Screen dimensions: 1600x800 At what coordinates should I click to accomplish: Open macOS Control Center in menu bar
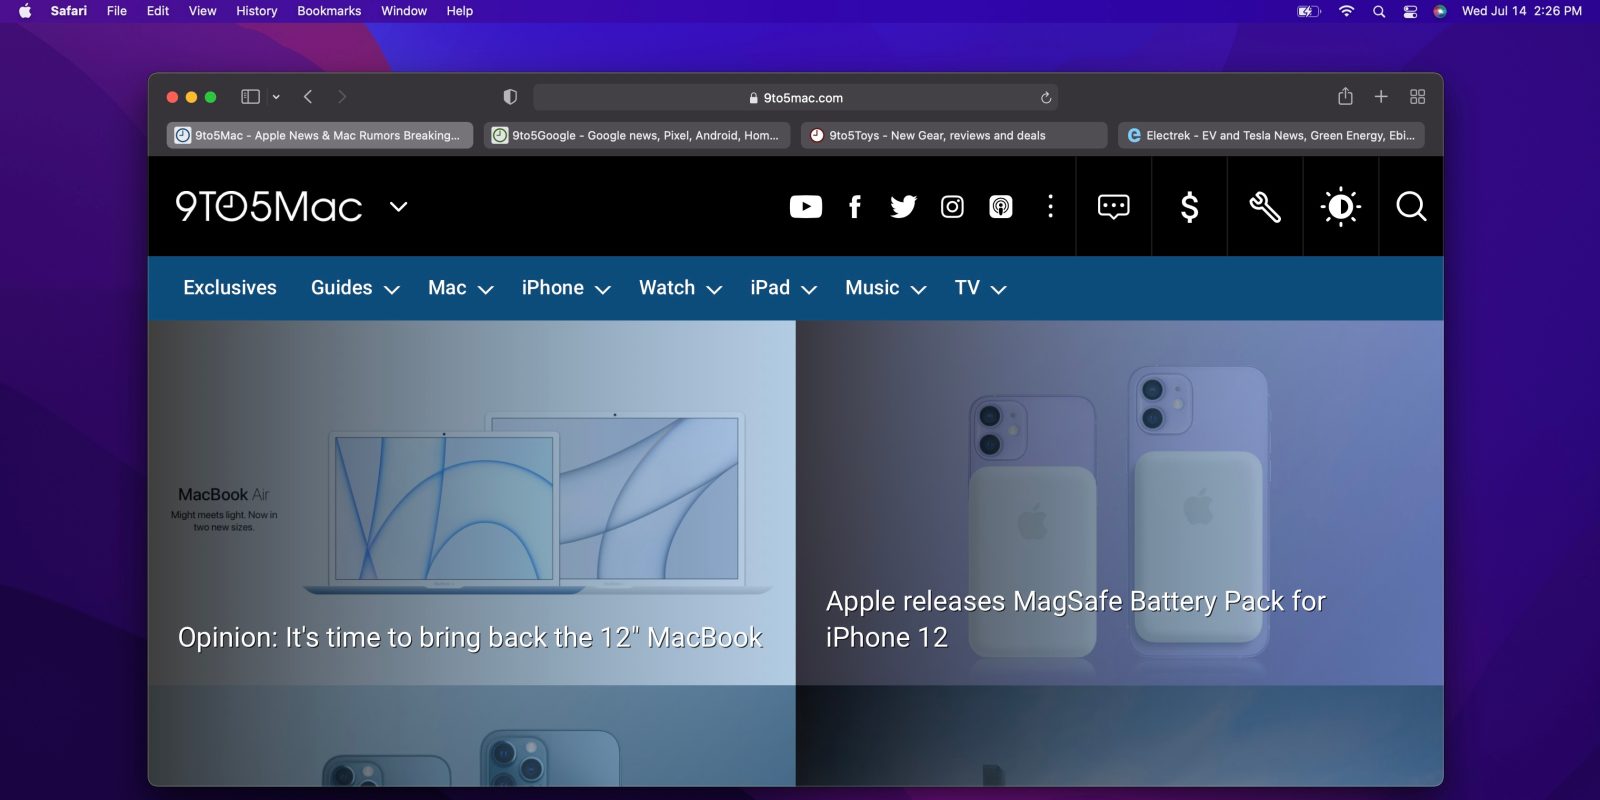click(1410, 11)
